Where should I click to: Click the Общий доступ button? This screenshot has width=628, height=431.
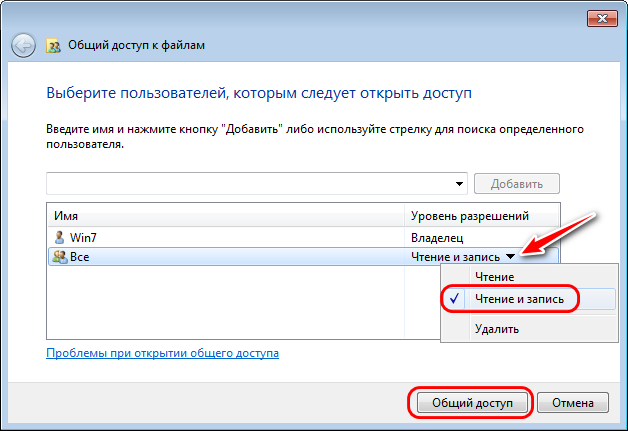[472, 403]
